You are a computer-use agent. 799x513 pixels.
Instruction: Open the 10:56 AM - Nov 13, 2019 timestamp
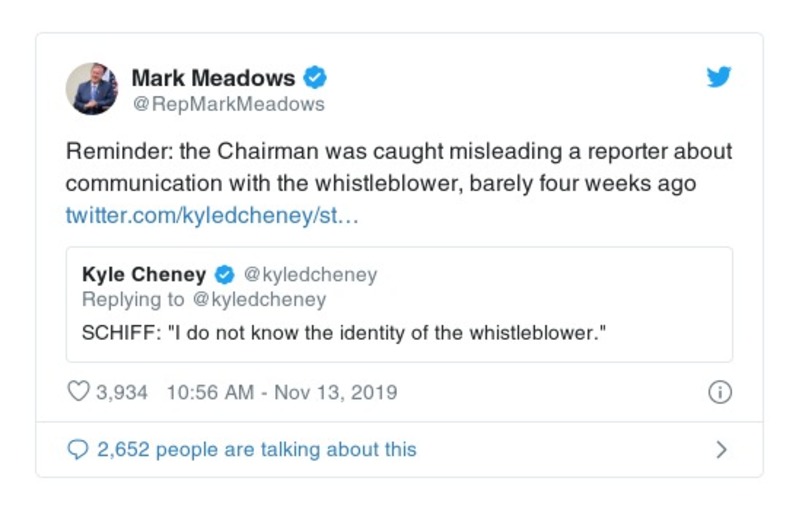tap(281, 392)
